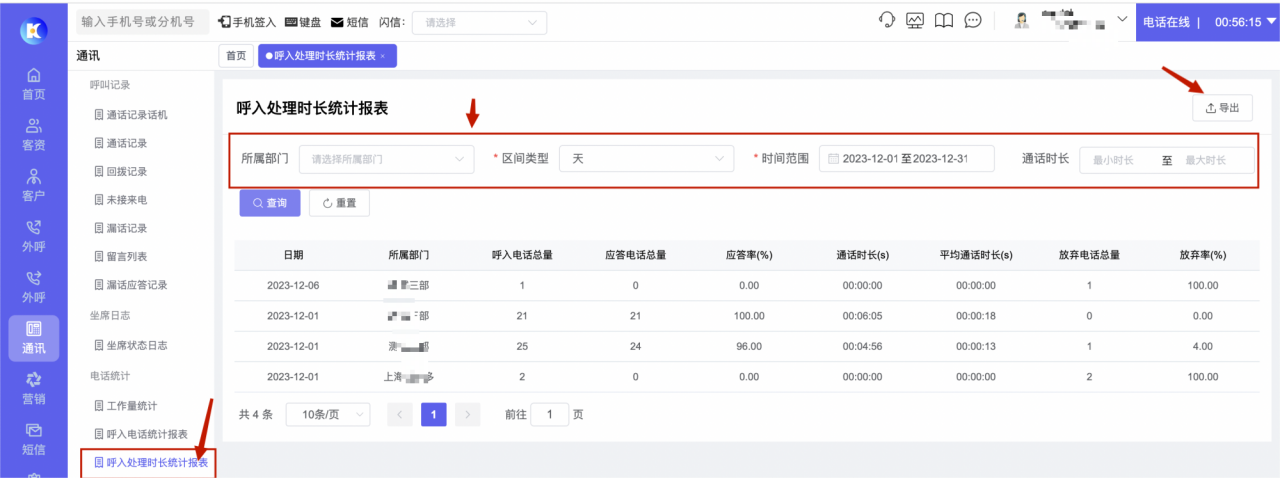This screenshot has width=1280, height=478.
Task: Open the 10条/页 page size dropdown
Action: pyautogui.click(x=328, y=414)
